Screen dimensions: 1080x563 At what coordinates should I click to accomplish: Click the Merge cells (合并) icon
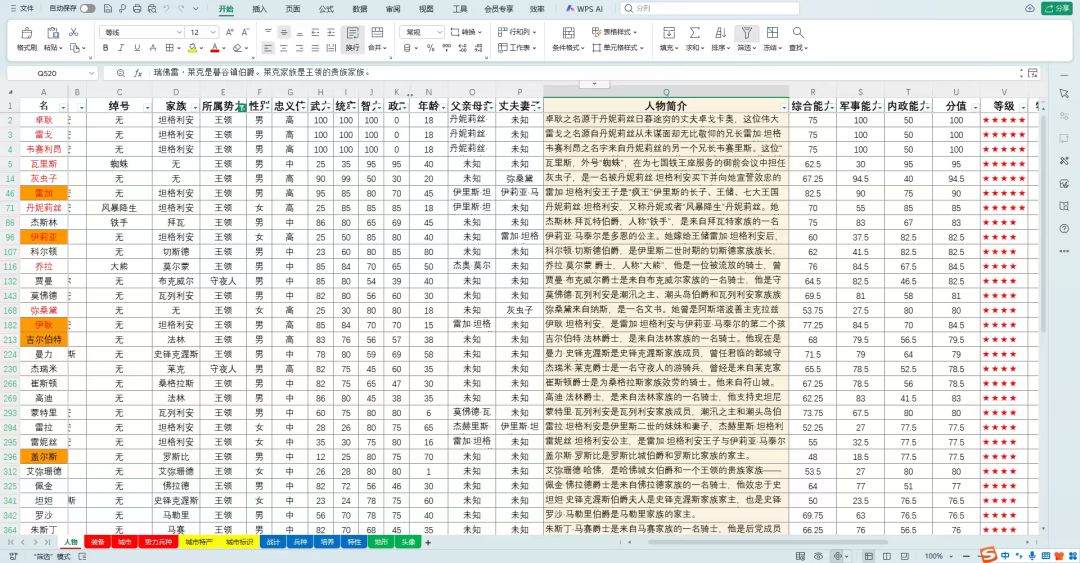pyautogui.click(x=377, y=33)
